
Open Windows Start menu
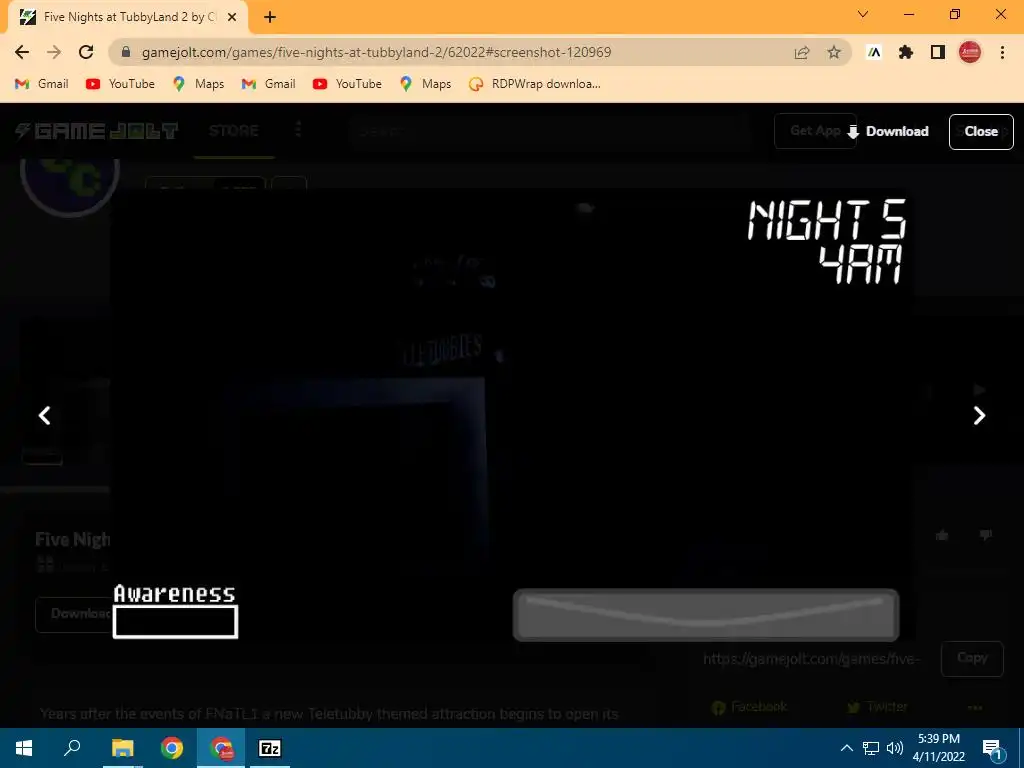24,748
